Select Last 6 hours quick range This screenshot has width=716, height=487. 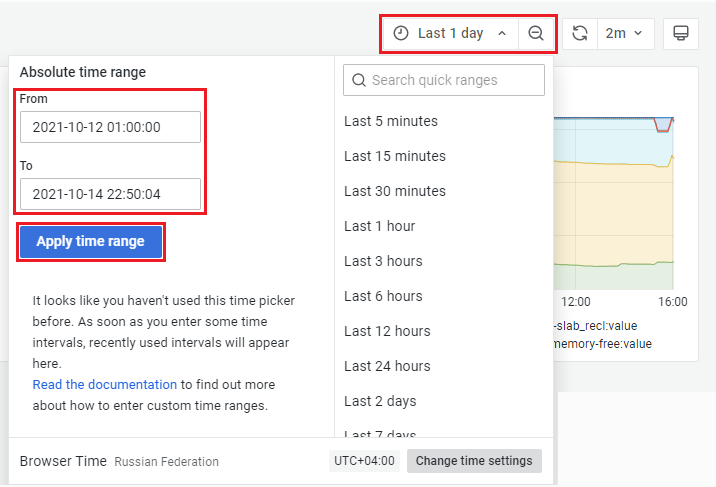click(384, 296)
